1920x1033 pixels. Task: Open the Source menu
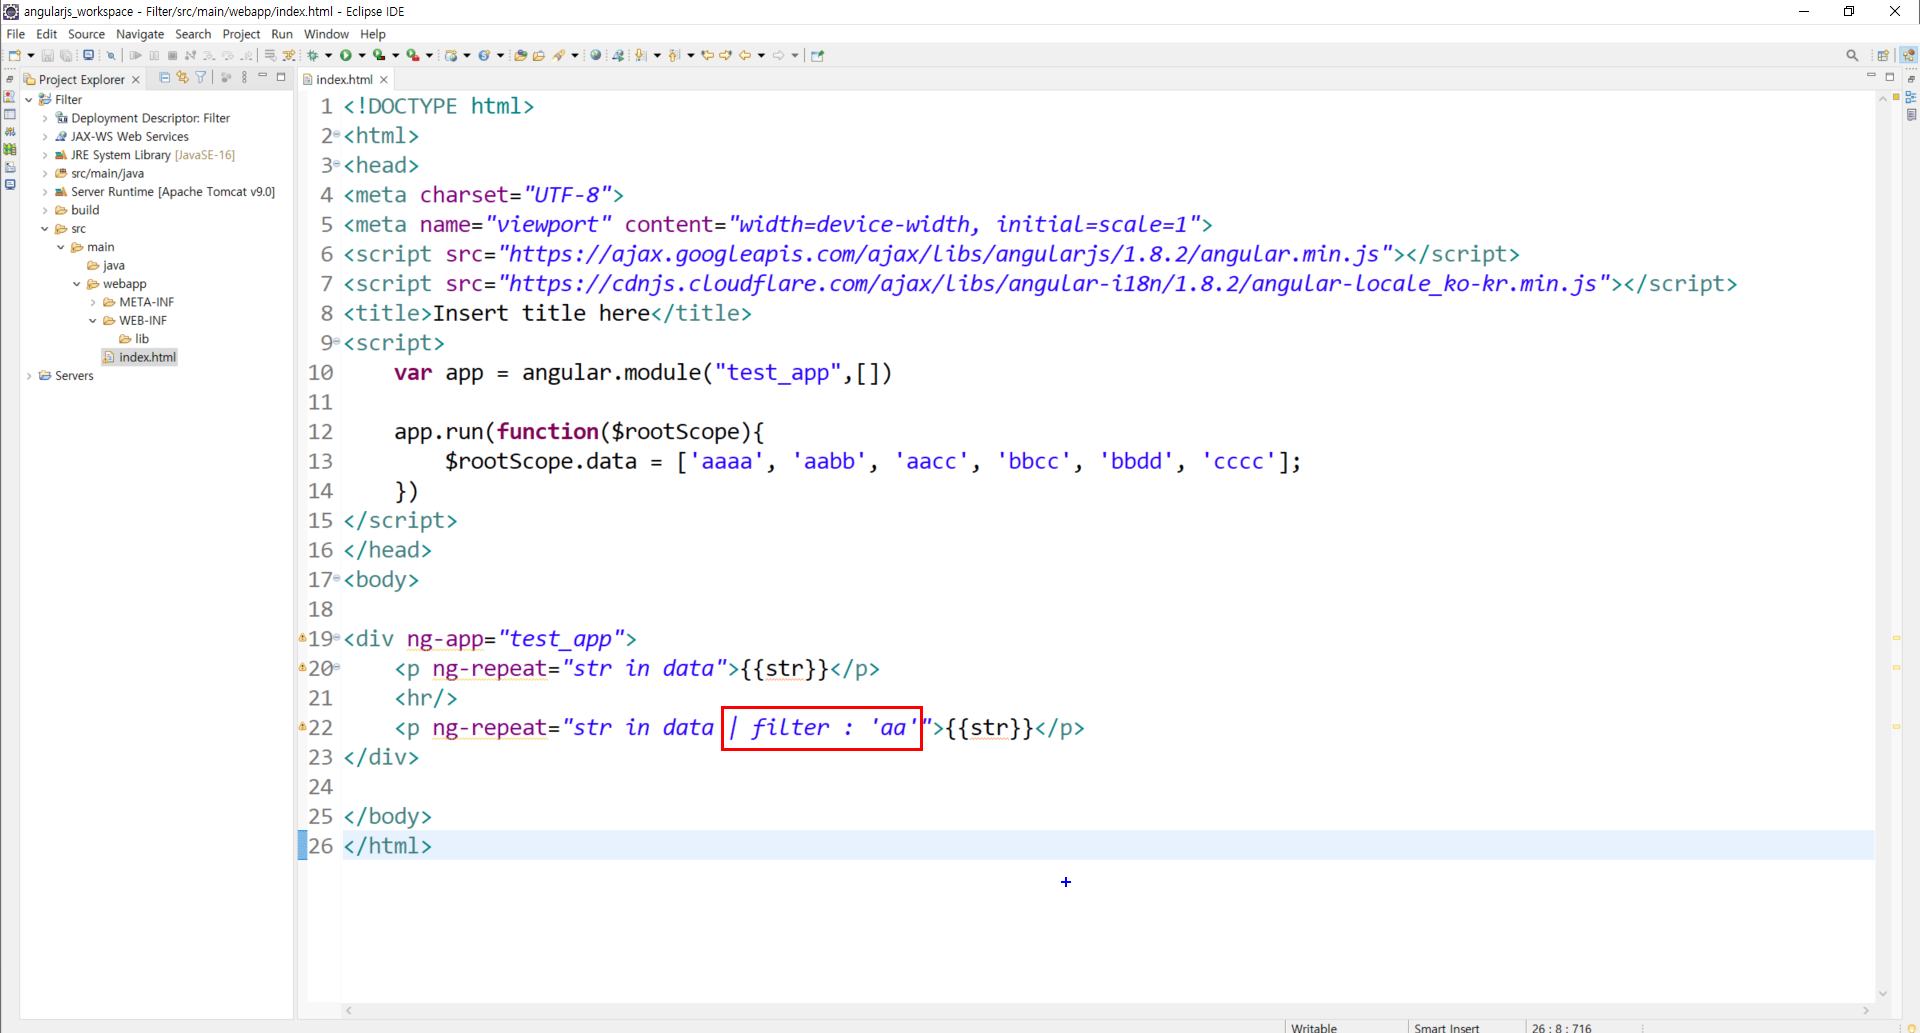click(86, 34)
